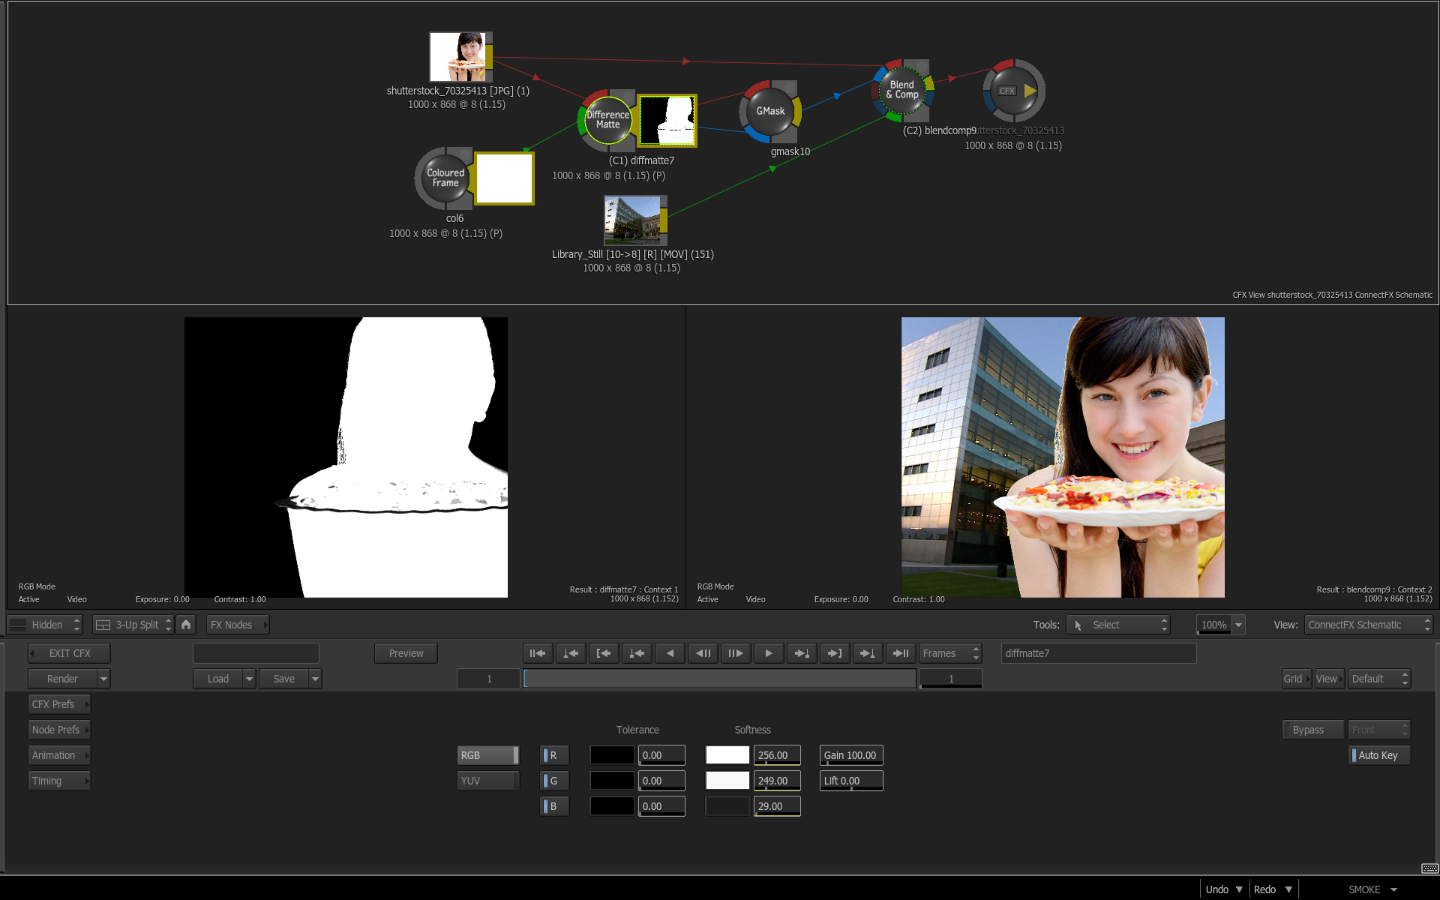
Task: Jump to the first frame
Action: coord(537,654)
